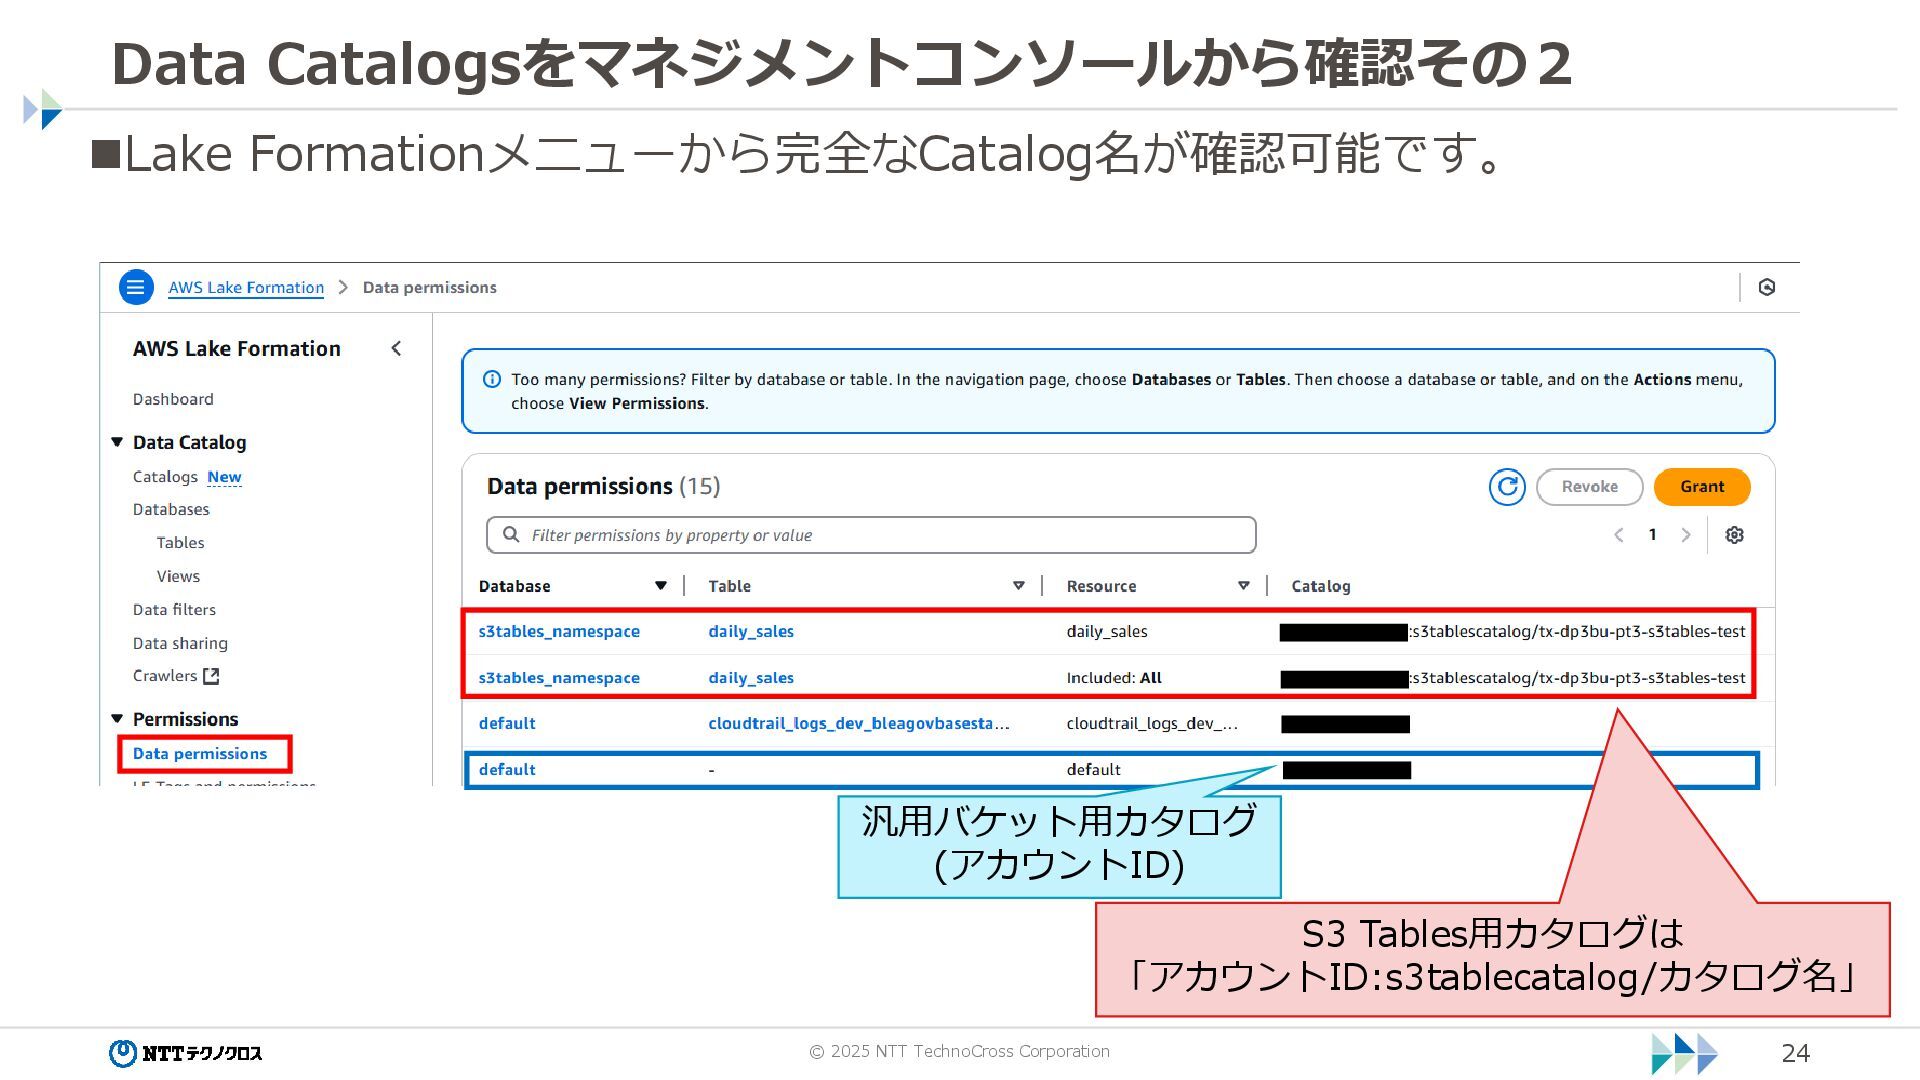The height and width of the screenshot is (1080, 1920).
Task: Open Crawlers in the sidebar
Action: click(165, 676)
